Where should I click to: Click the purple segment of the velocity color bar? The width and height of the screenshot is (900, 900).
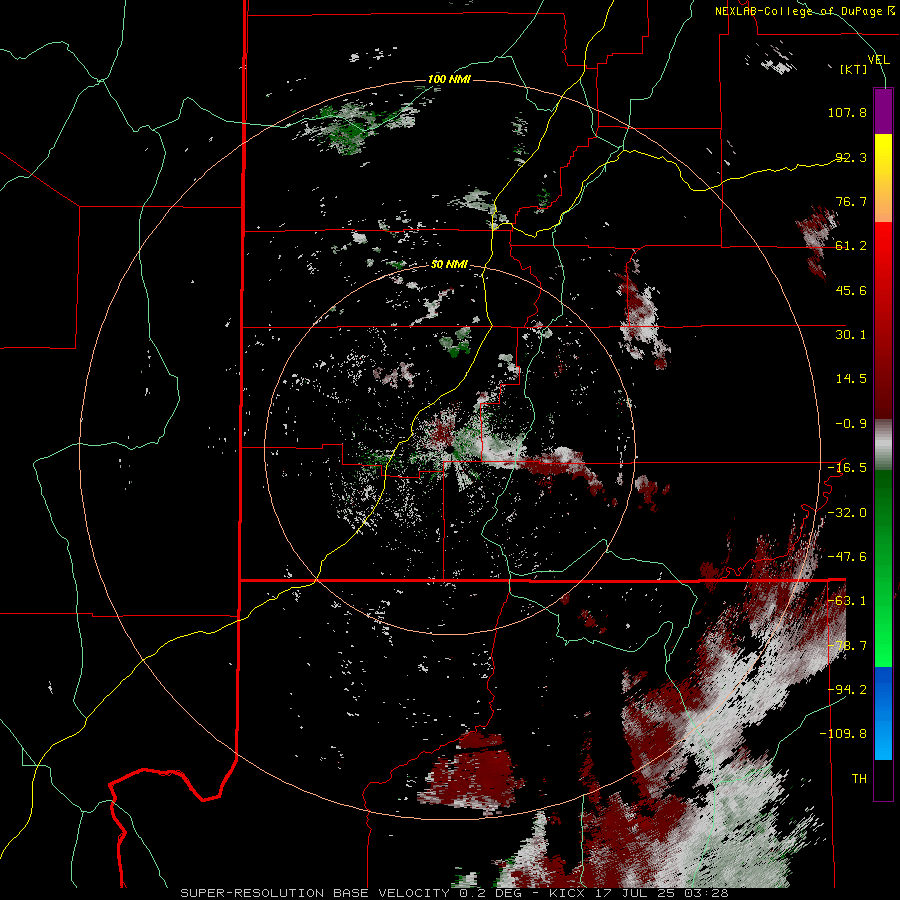point(883,111)
